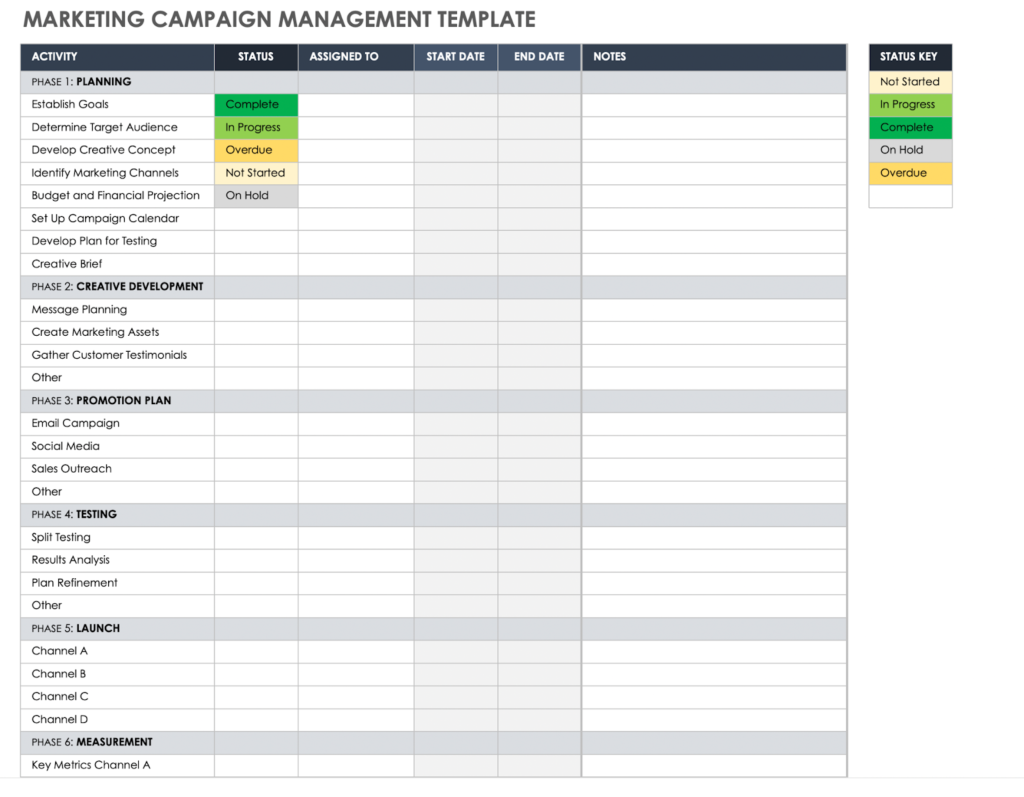This screenshot has height=797, width=1024.
Task: Click the Creative Brief cell
Action: 118,264
